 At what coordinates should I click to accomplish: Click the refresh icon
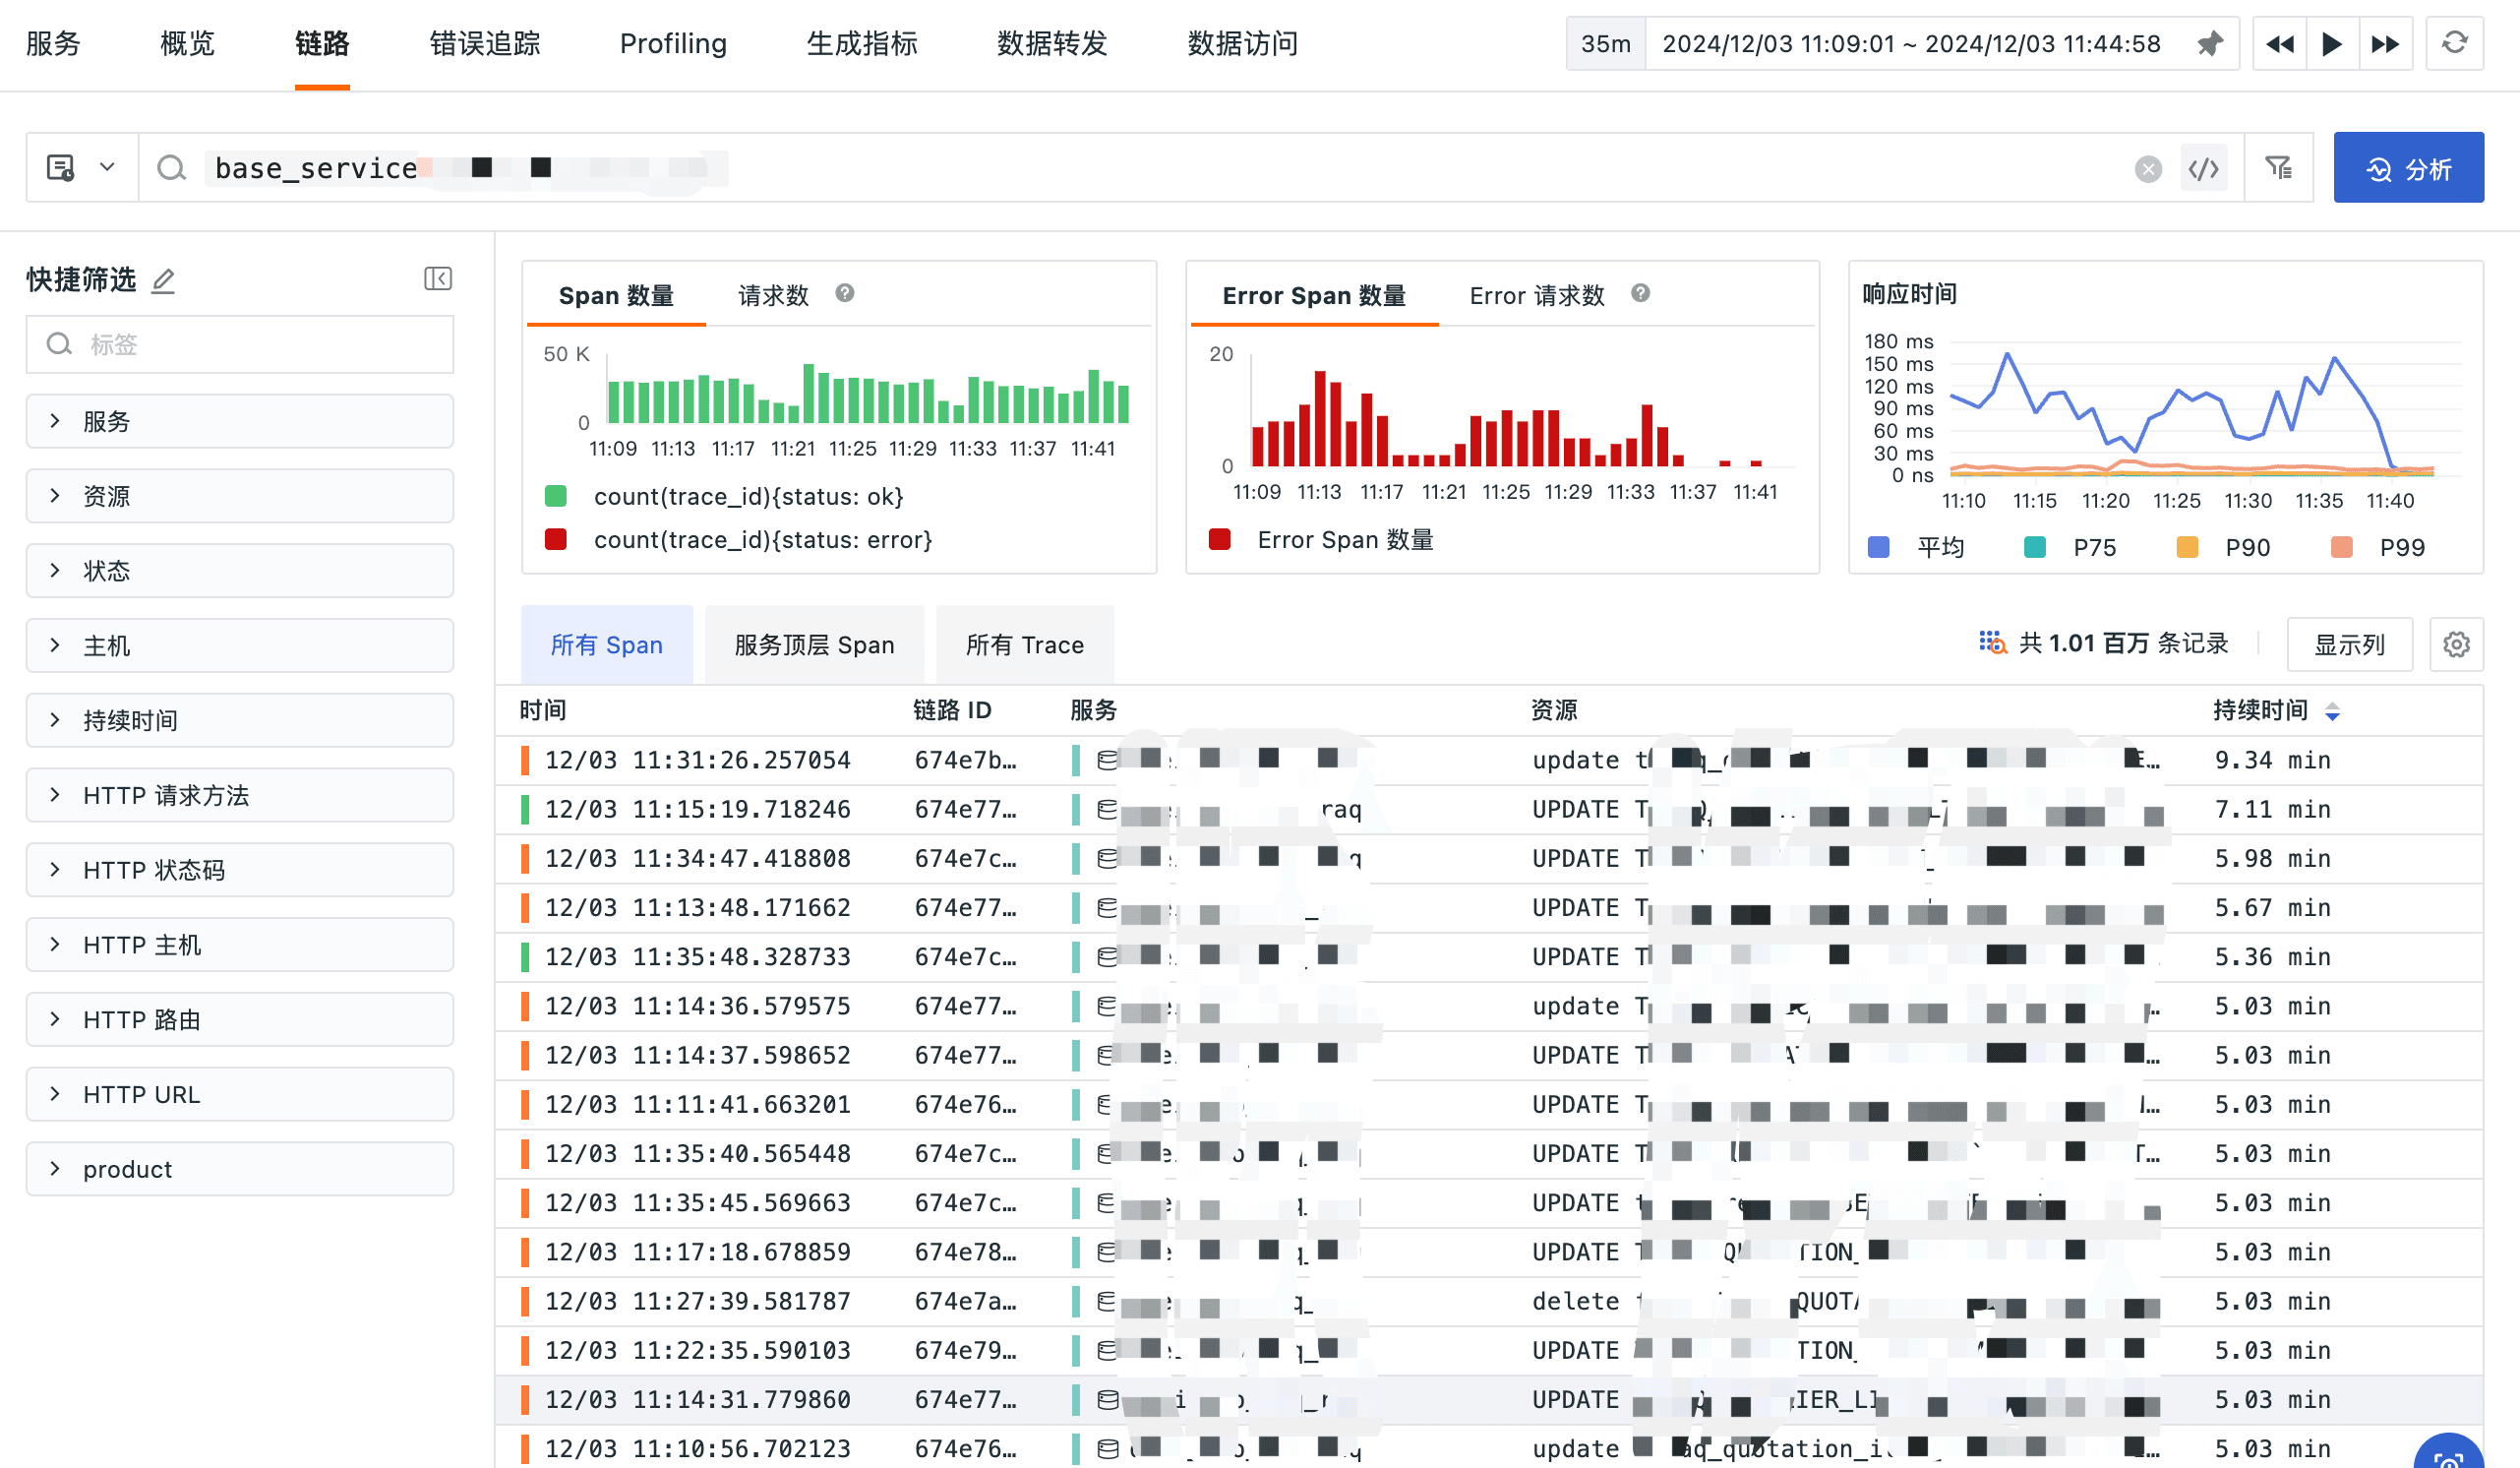click(x=2454, y=44)
